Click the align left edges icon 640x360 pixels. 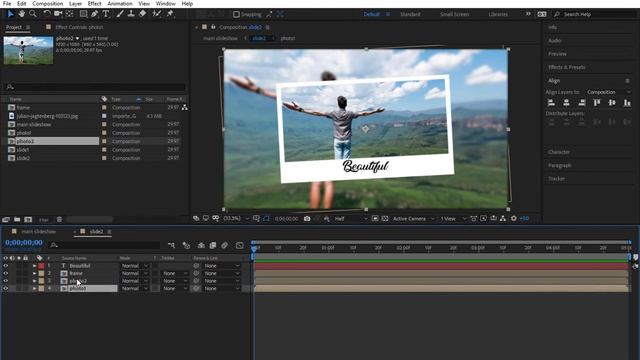point(551,103)
